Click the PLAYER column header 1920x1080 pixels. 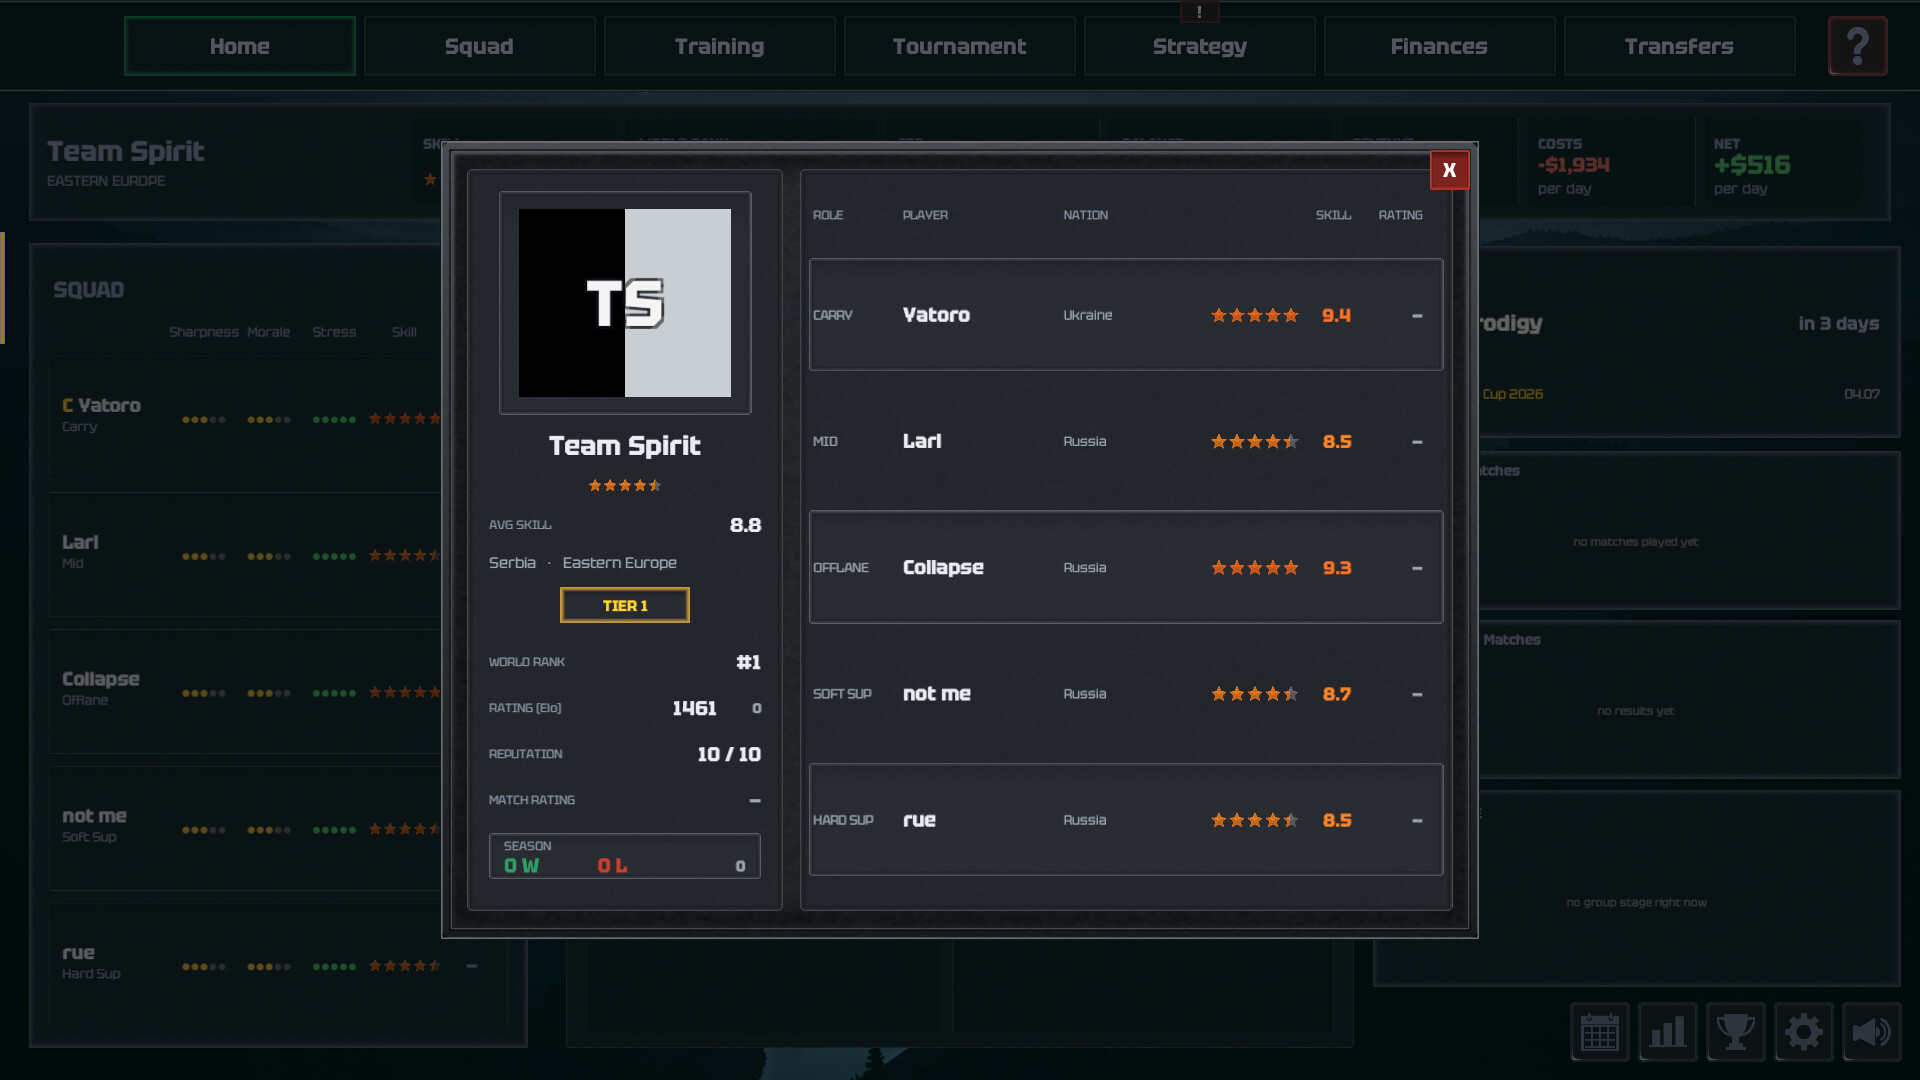pos(925,215)
